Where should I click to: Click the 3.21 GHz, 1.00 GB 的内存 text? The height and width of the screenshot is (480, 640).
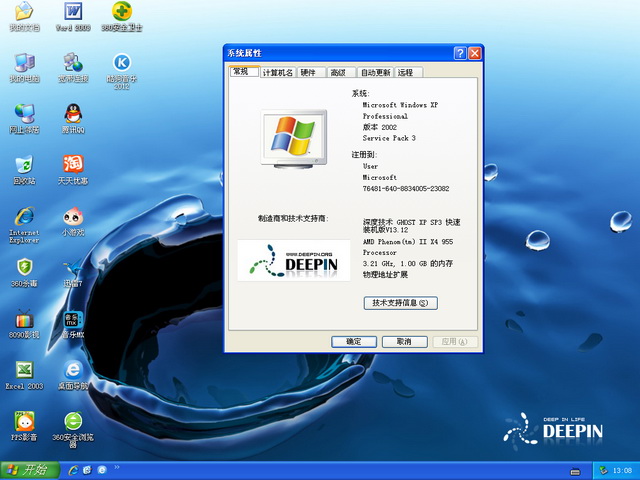click(x=408, y=264)
